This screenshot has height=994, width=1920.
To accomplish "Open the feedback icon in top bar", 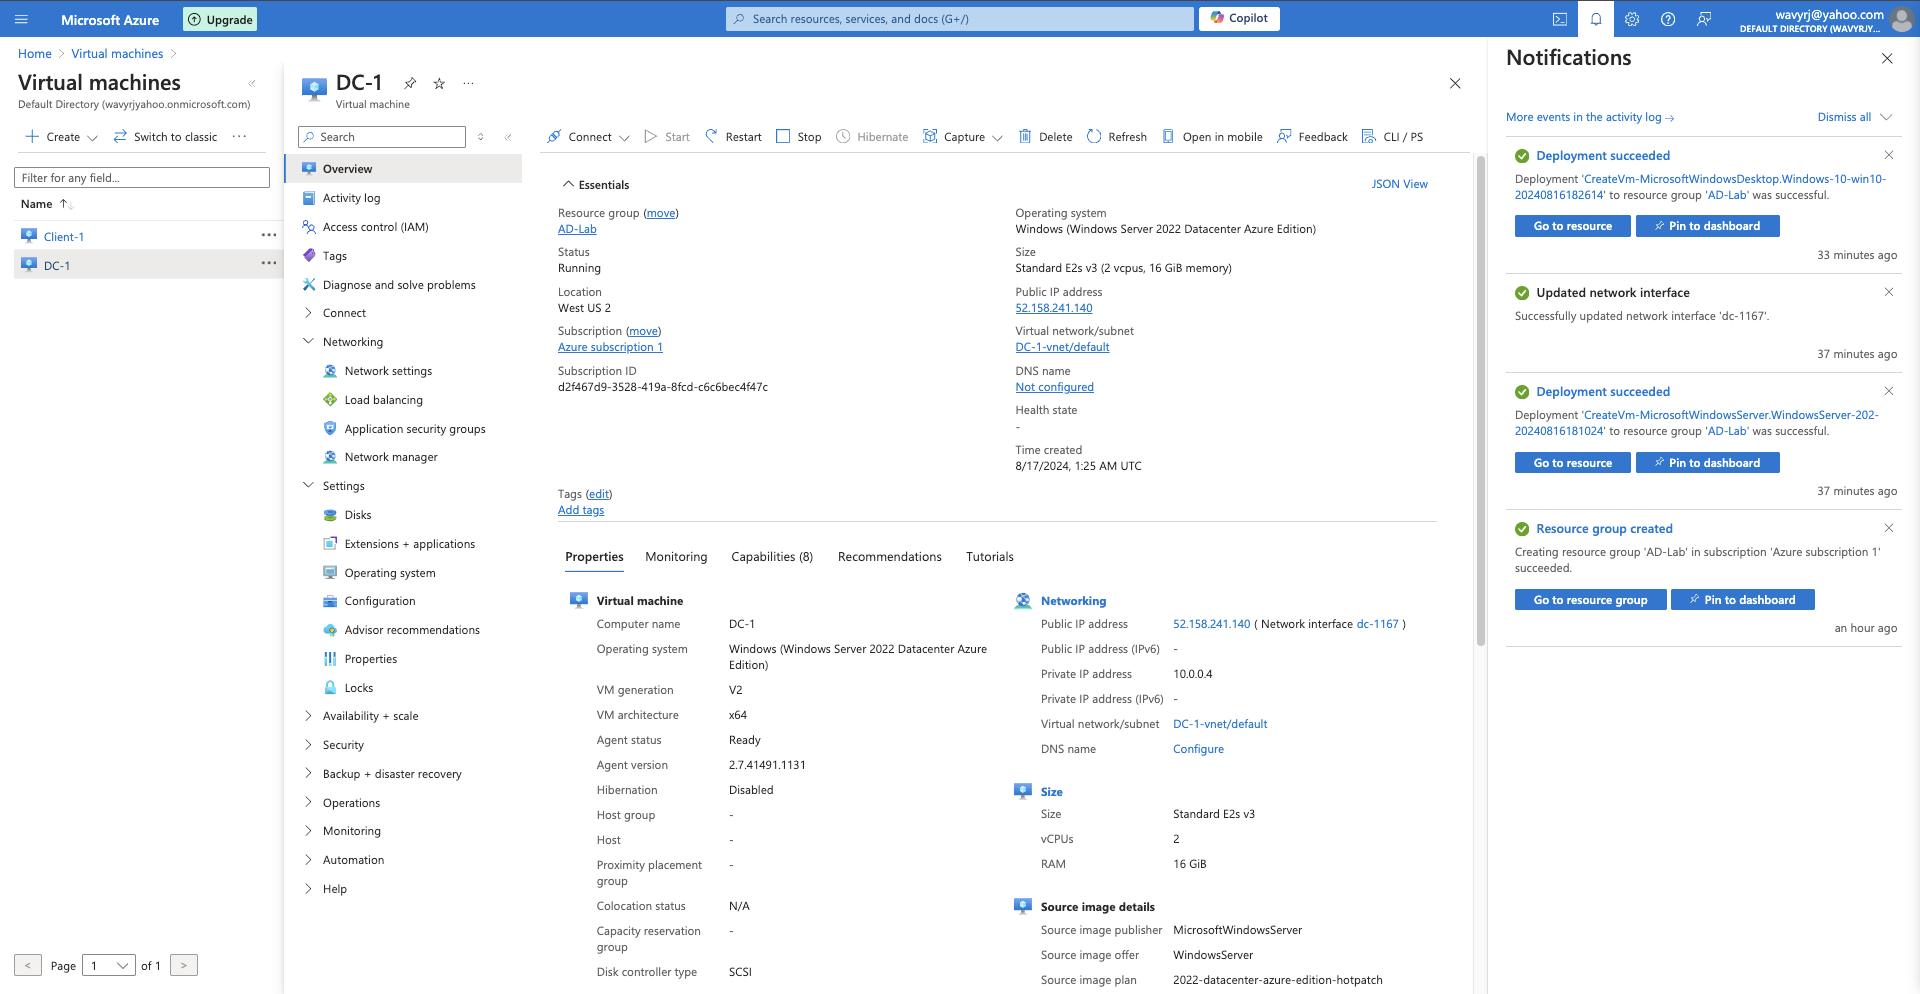I will [1704, 19].
